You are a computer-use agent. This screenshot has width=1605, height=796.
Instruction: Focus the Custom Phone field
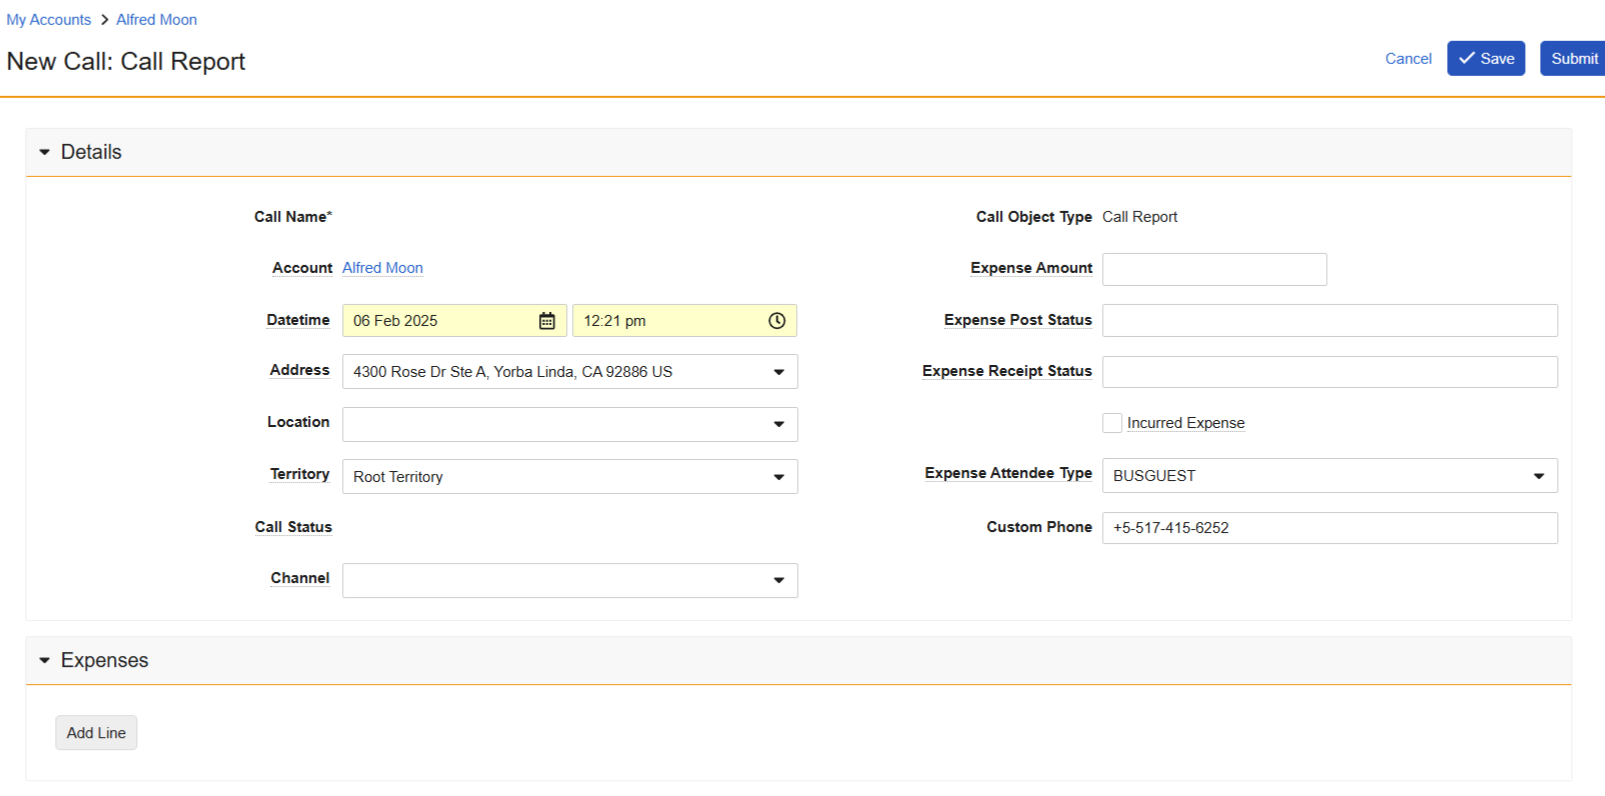pos(1329,528)
